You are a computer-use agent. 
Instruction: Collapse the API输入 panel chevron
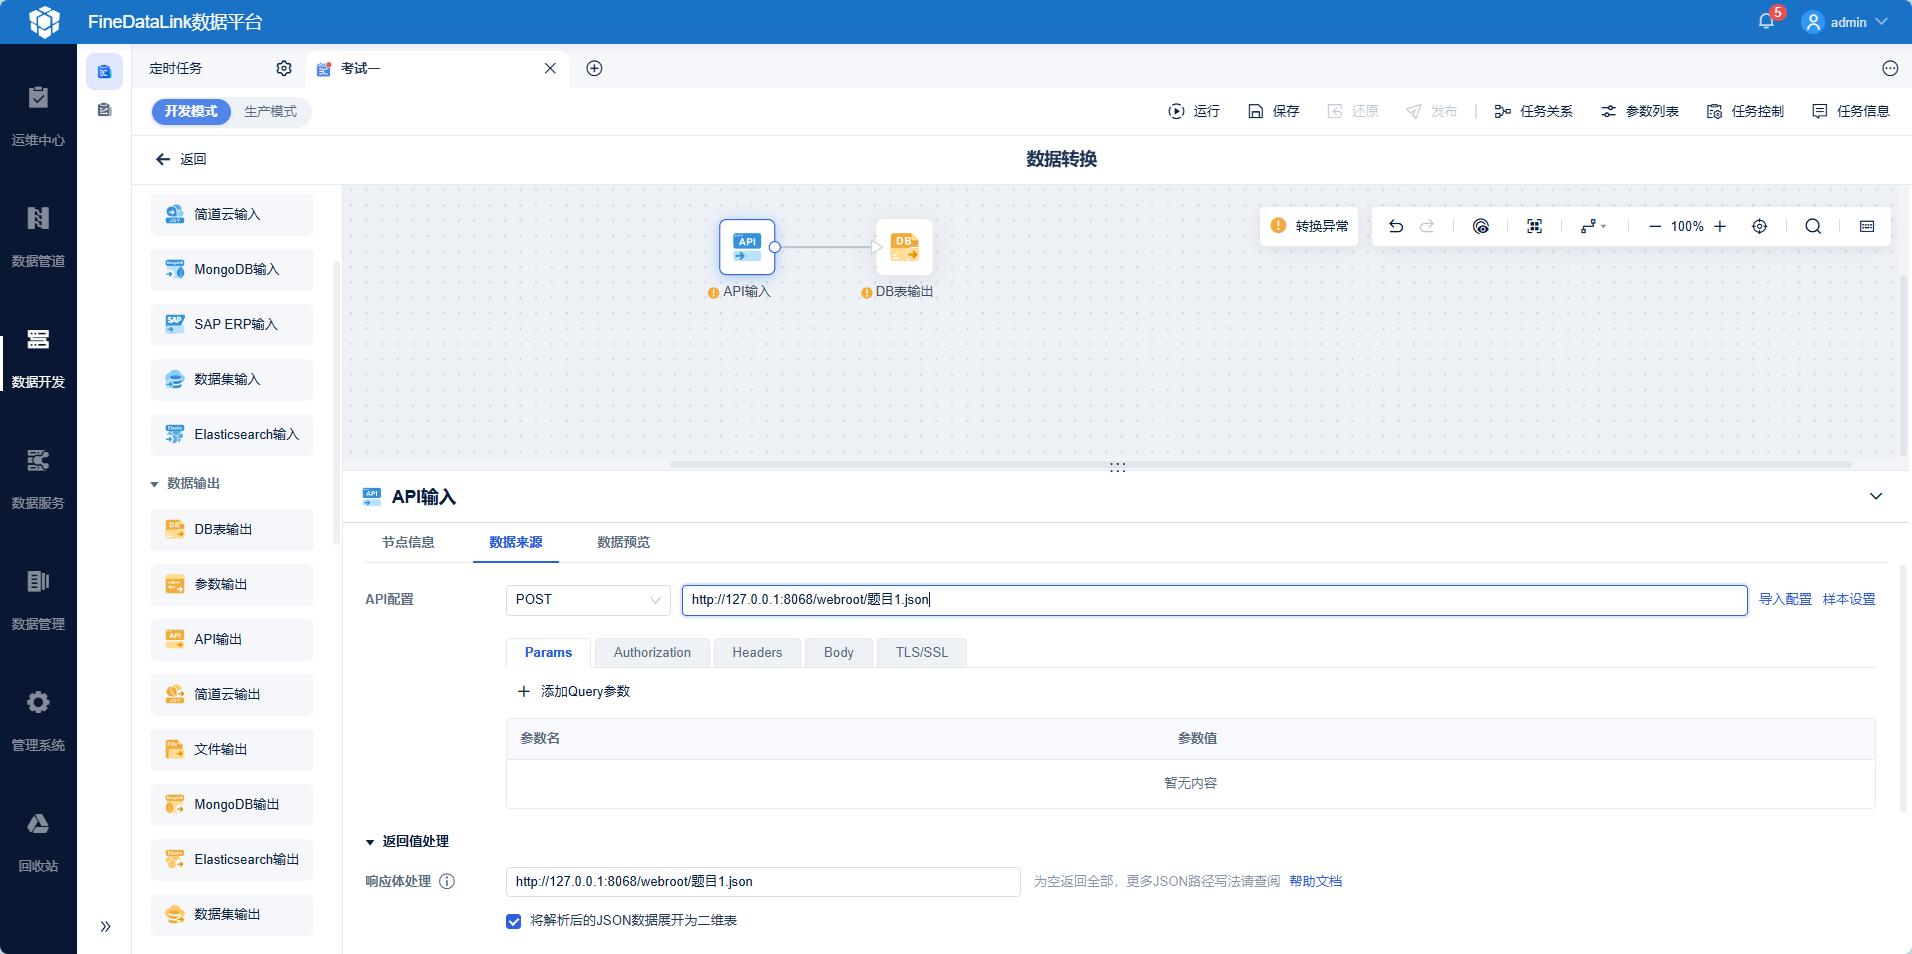click(x=1876, y=496)
